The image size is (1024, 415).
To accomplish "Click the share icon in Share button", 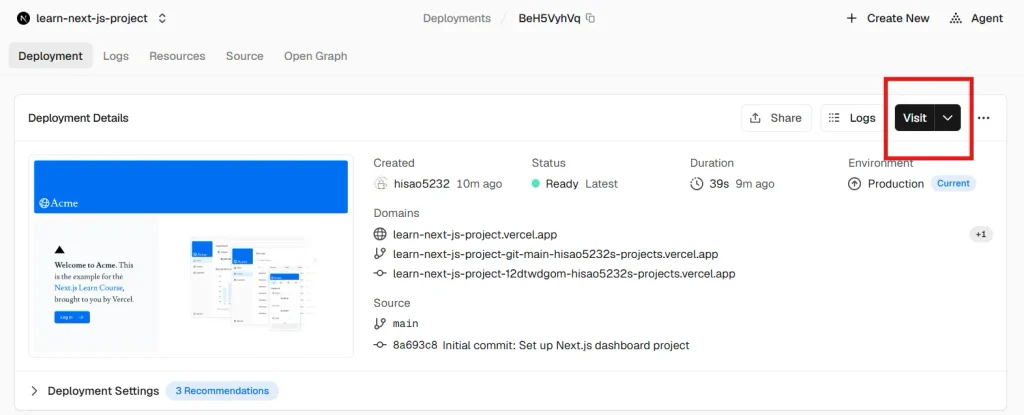I will point(756,118).
